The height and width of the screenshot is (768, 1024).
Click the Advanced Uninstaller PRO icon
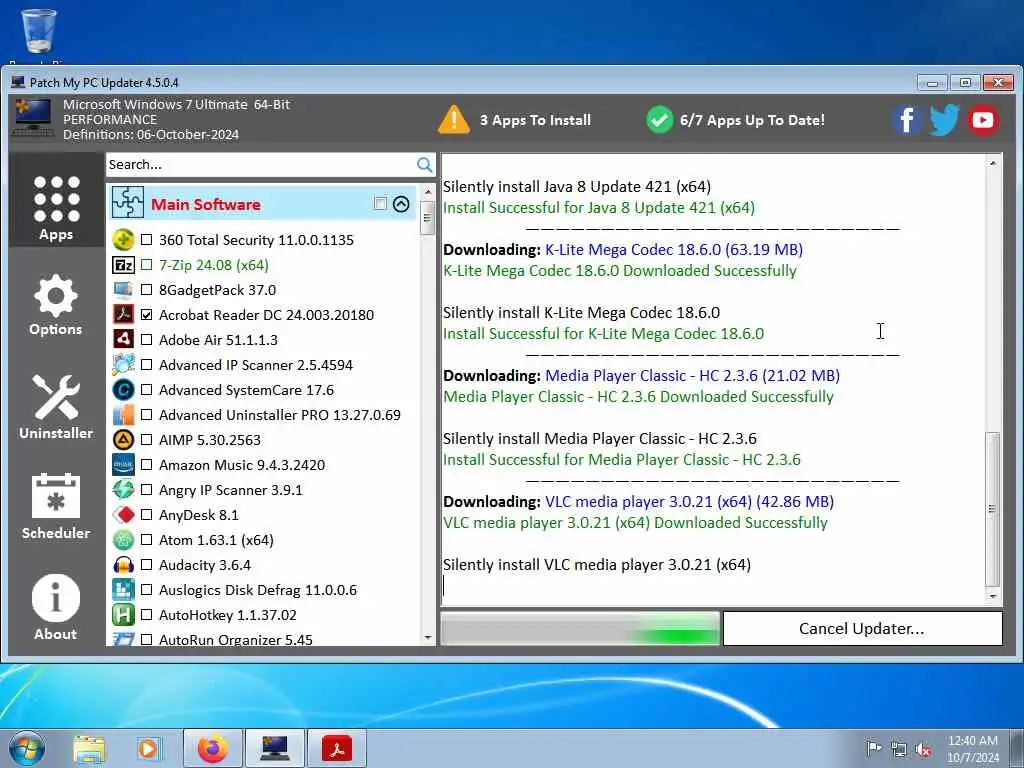pos(123,414)
